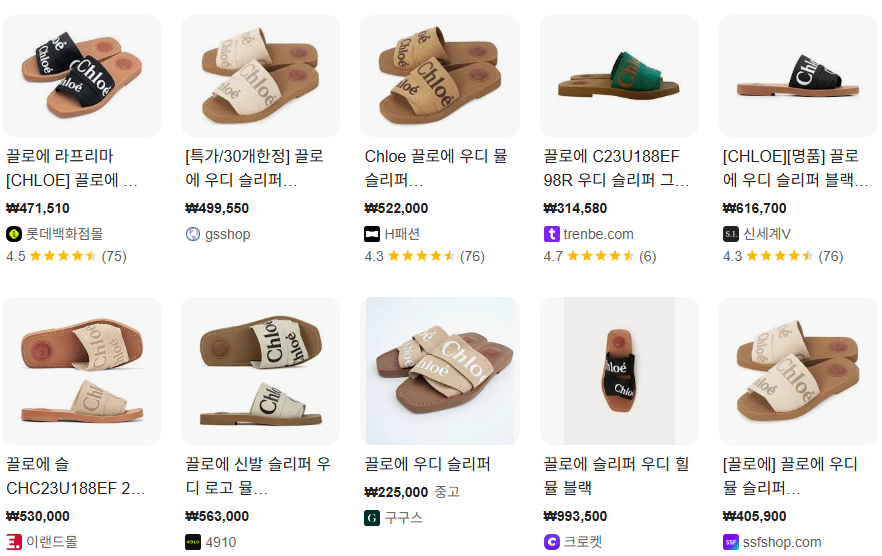Viewport: 882px width, 556px height.
Task: Open the ₩993,500 black slipper product image
Action: 619,371
